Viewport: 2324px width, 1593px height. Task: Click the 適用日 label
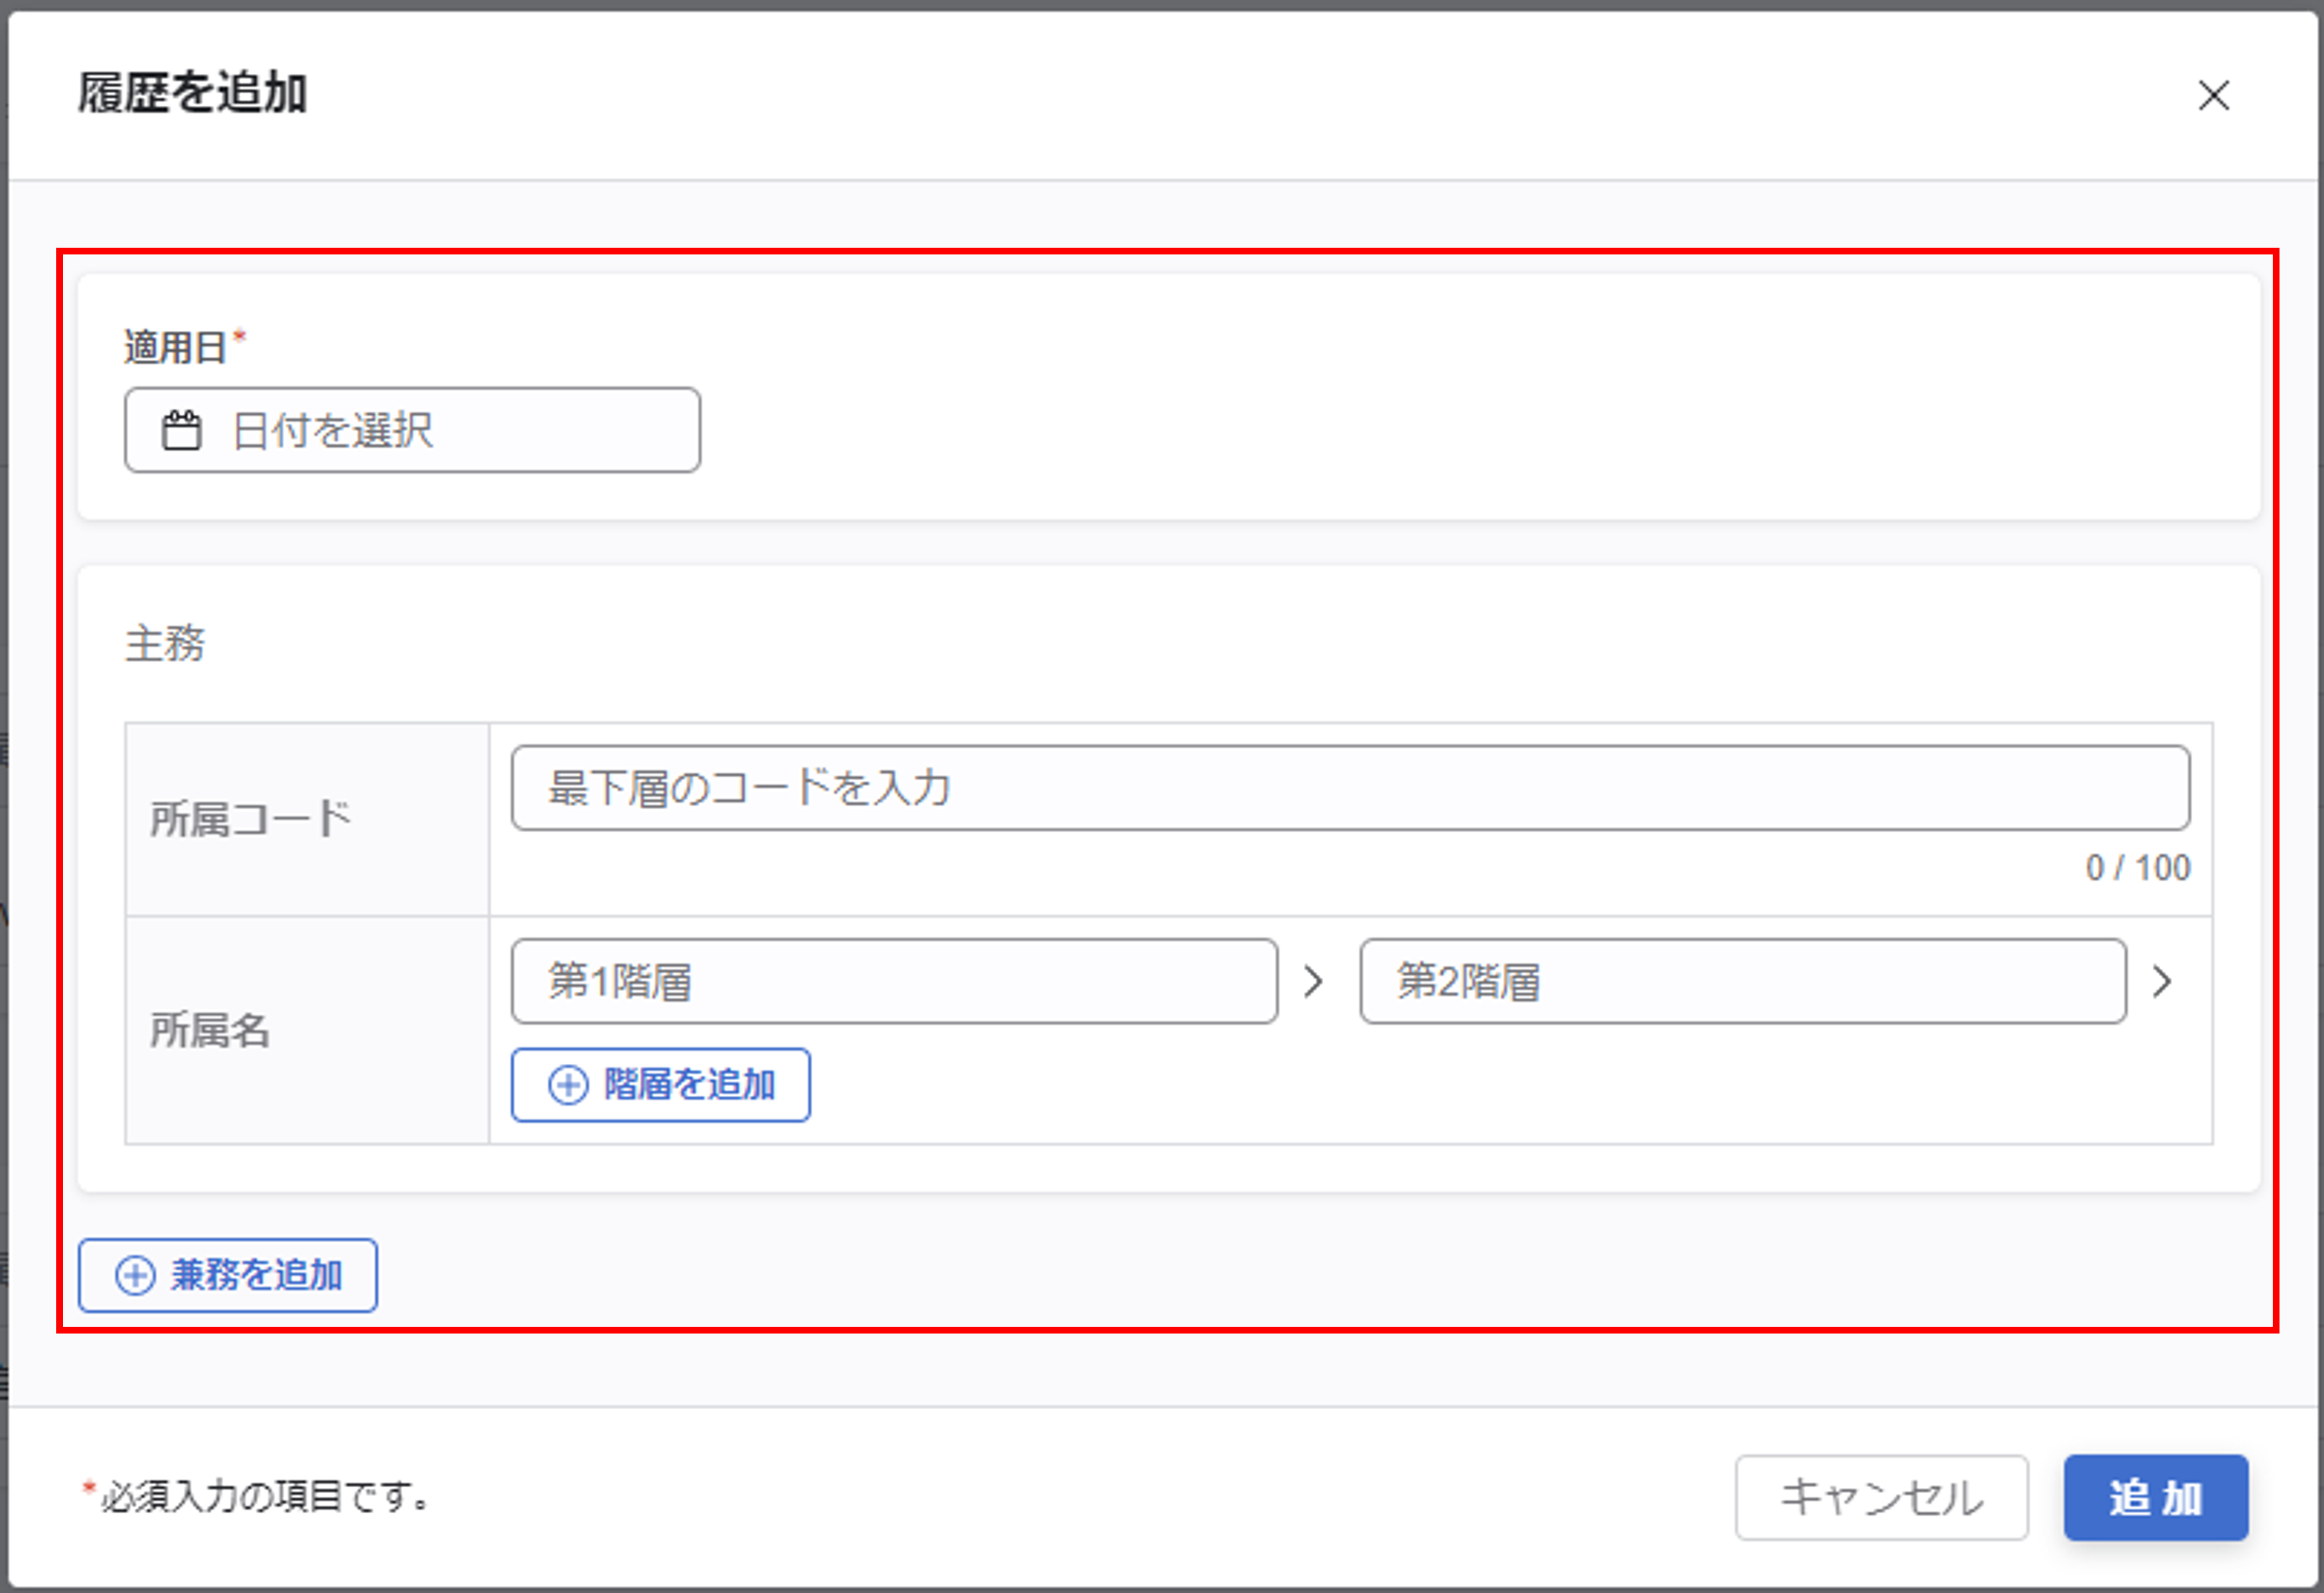tap(176, 348)
